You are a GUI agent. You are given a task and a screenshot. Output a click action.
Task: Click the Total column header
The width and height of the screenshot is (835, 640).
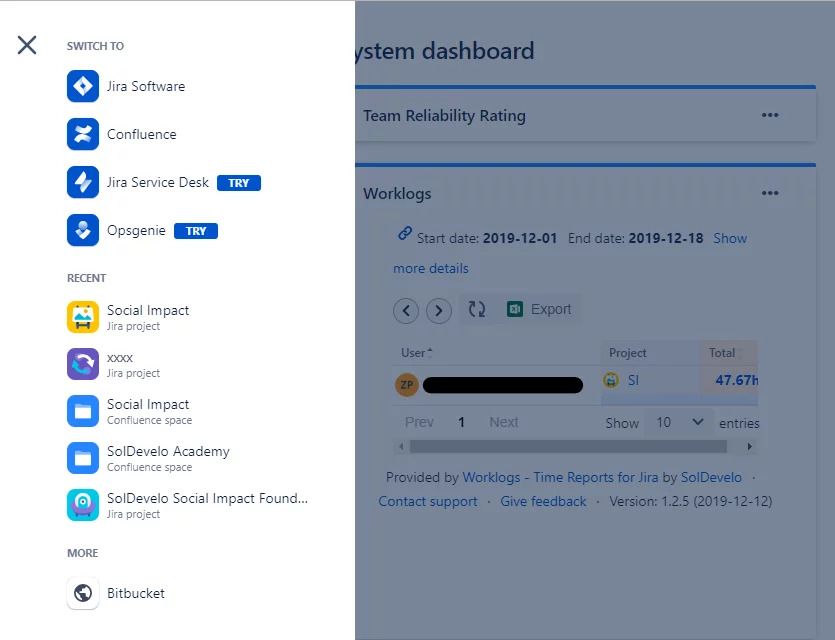[722, 352]
